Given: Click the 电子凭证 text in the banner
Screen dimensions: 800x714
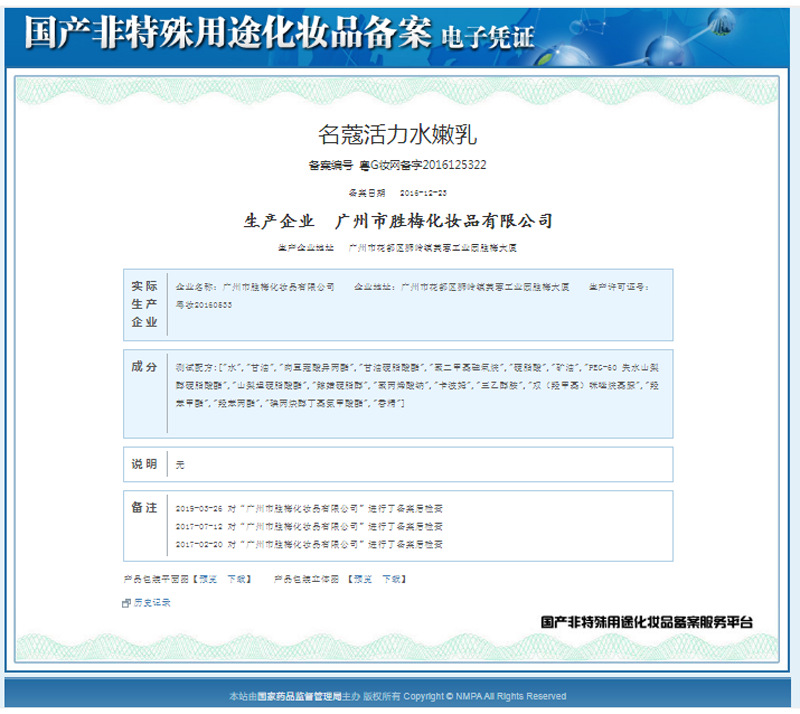Looking at the screenshot, I should 487,37.
